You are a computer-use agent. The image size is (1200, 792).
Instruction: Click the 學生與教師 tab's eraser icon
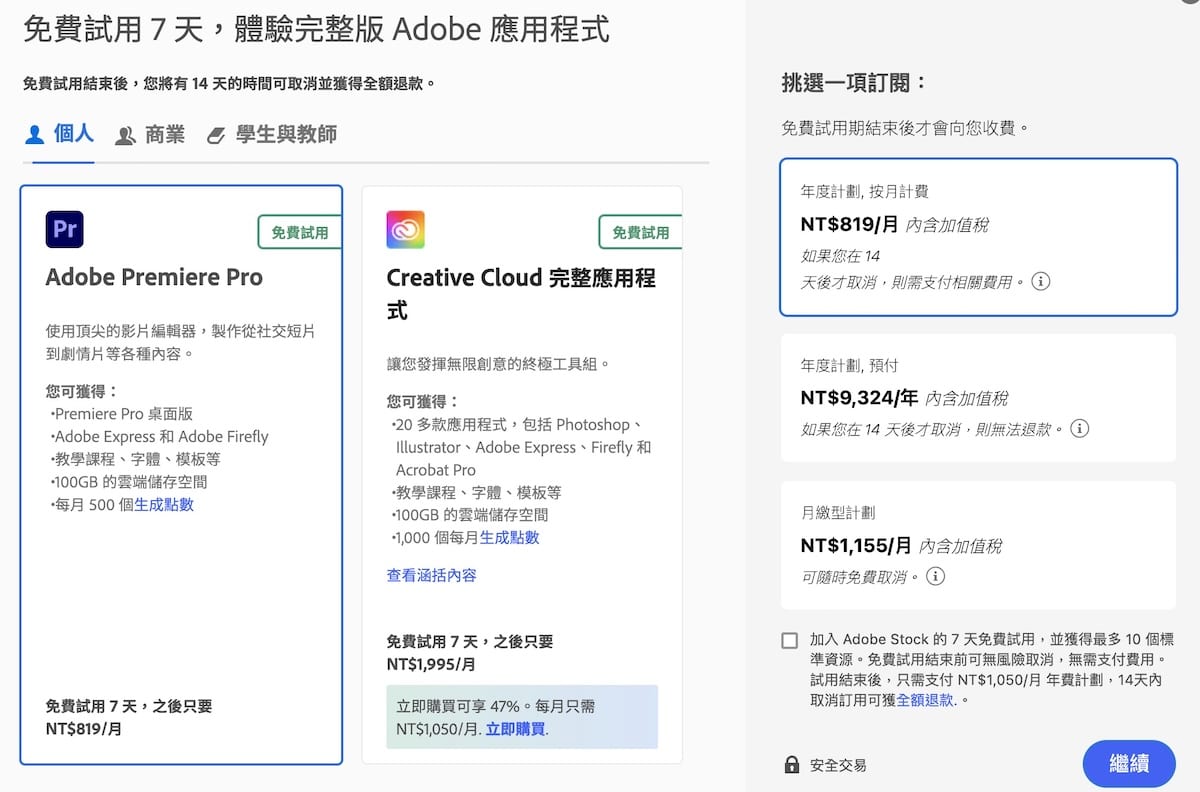[x=216, y=135]
